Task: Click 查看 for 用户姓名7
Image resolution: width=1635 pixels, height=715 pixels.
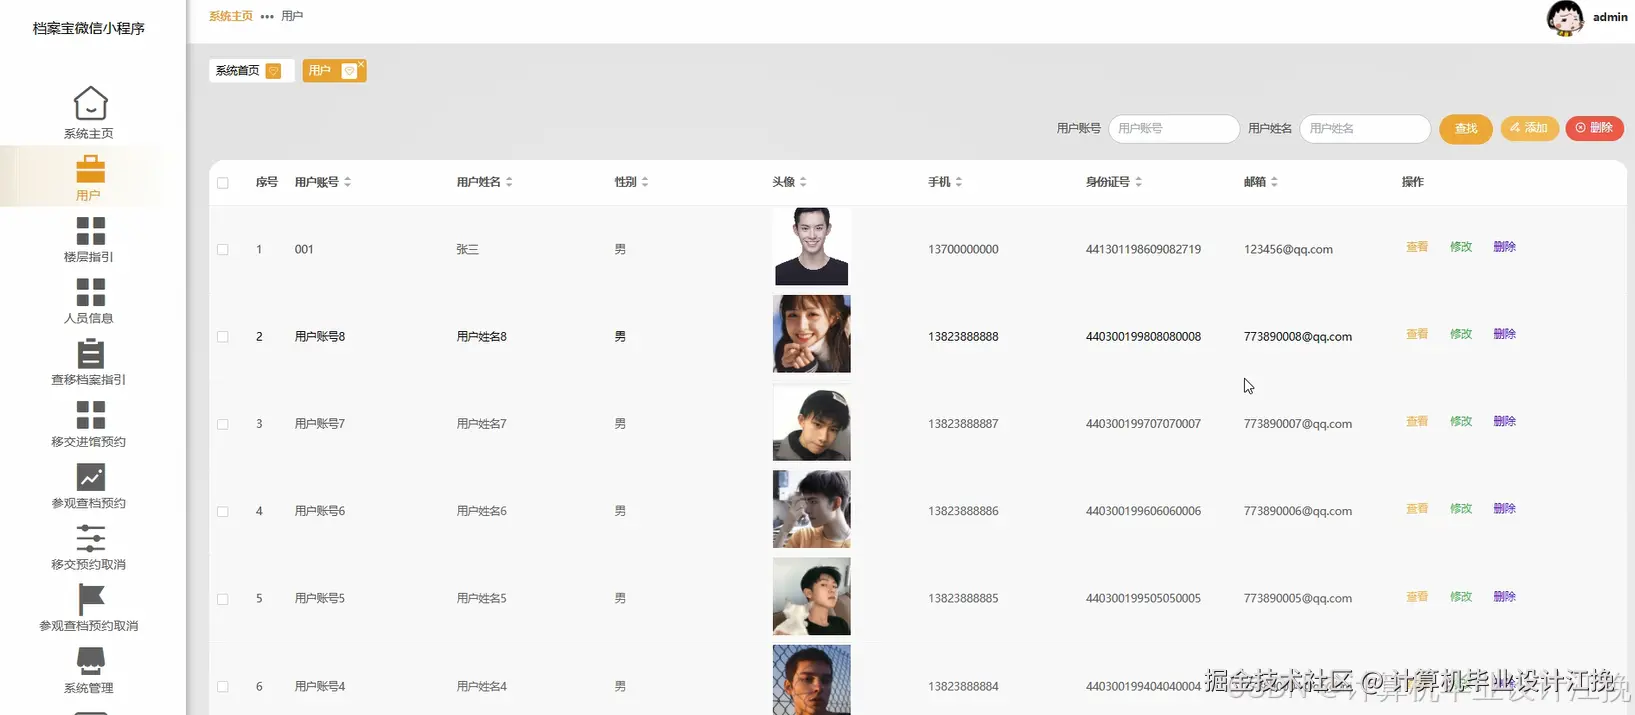Action: 1417,421
